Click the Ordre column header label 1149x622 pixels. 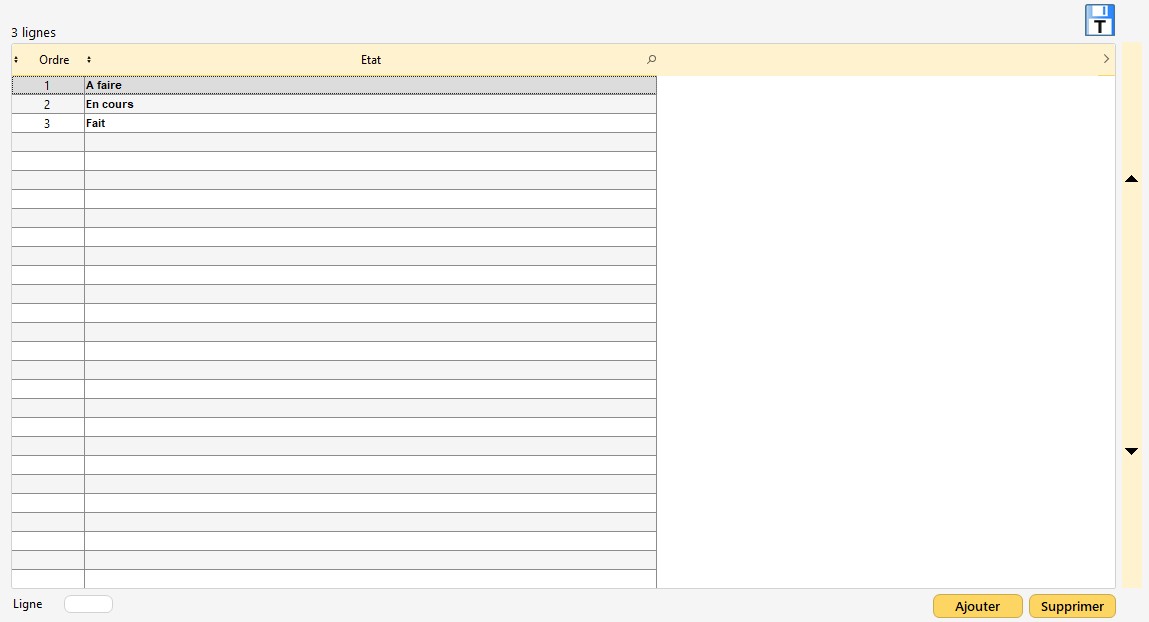tap(54, 60)
